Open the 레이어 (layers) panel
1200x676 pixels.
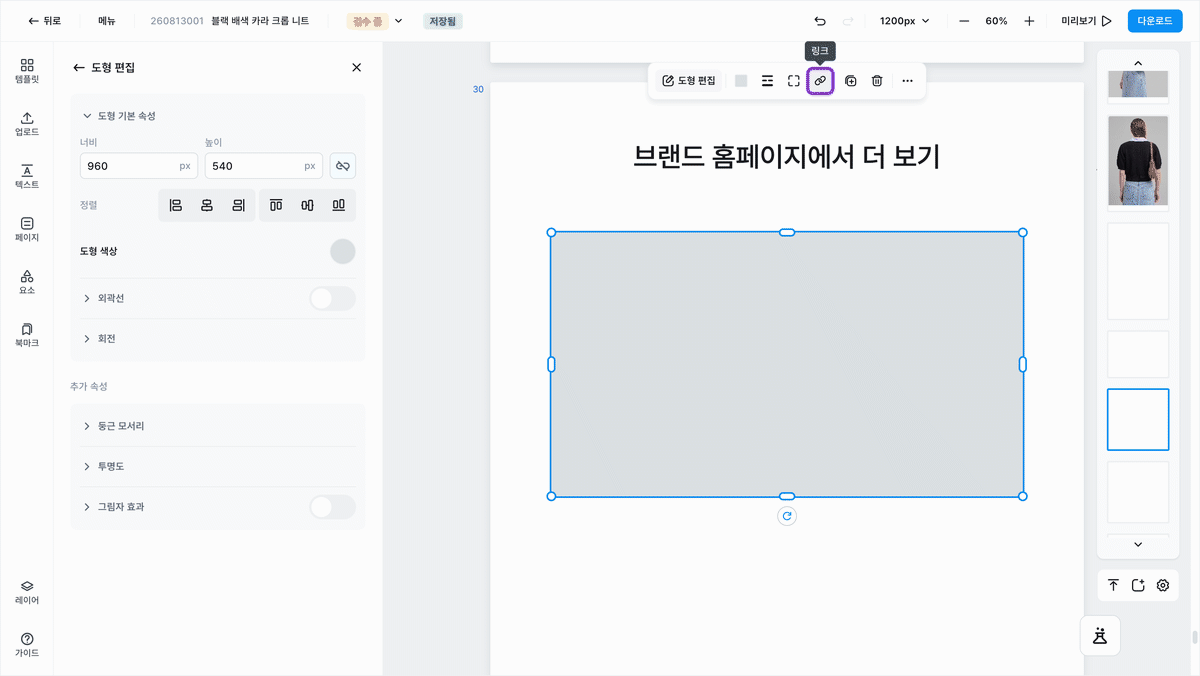[27, 591]
